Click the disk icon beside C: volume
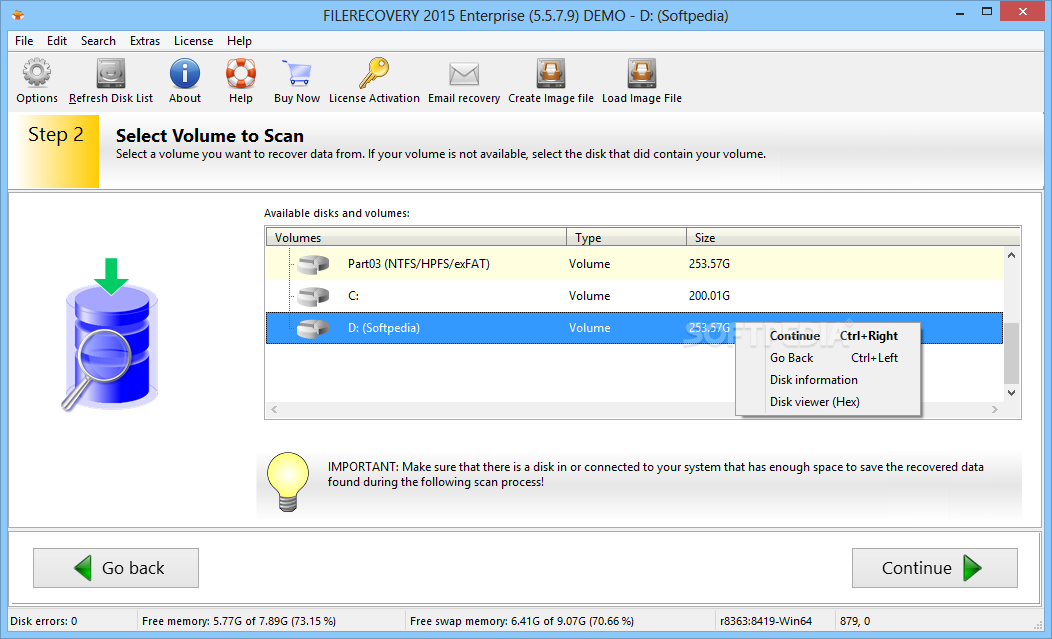This screenshot has width=1052, height=639. tap(313, 296)
